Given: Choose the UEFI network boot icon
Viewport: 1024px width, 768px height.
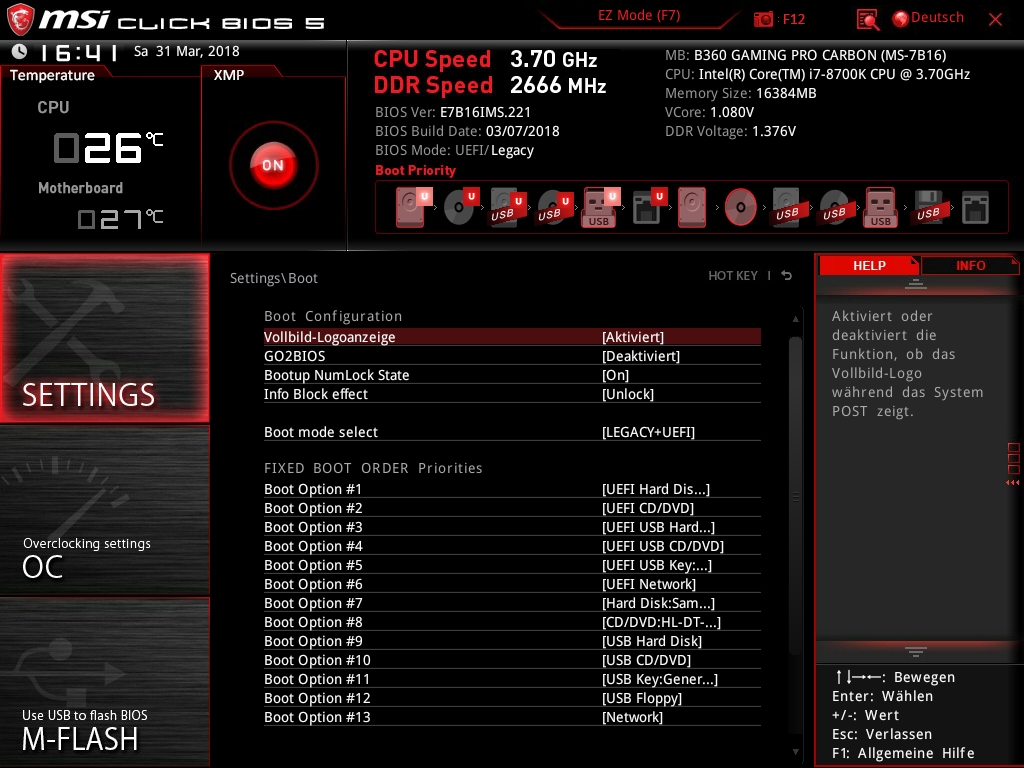Looking at the screenshot, I should [649, 207].
